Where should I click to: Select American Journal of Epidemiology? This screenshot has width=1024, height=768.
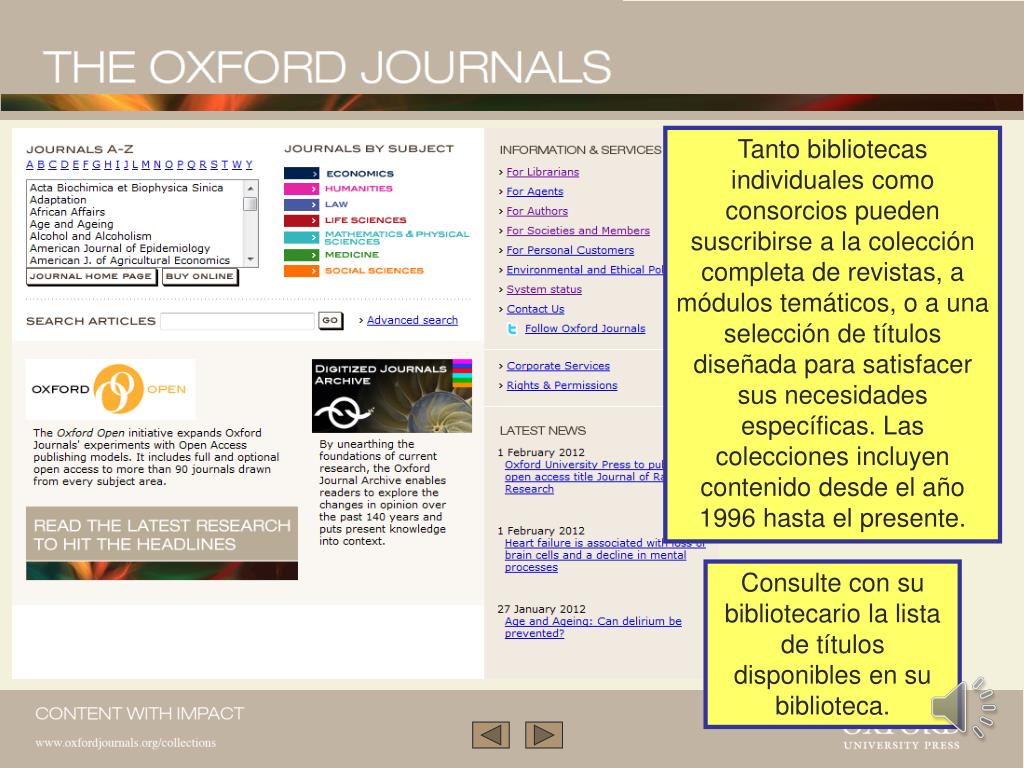[120, 248]
